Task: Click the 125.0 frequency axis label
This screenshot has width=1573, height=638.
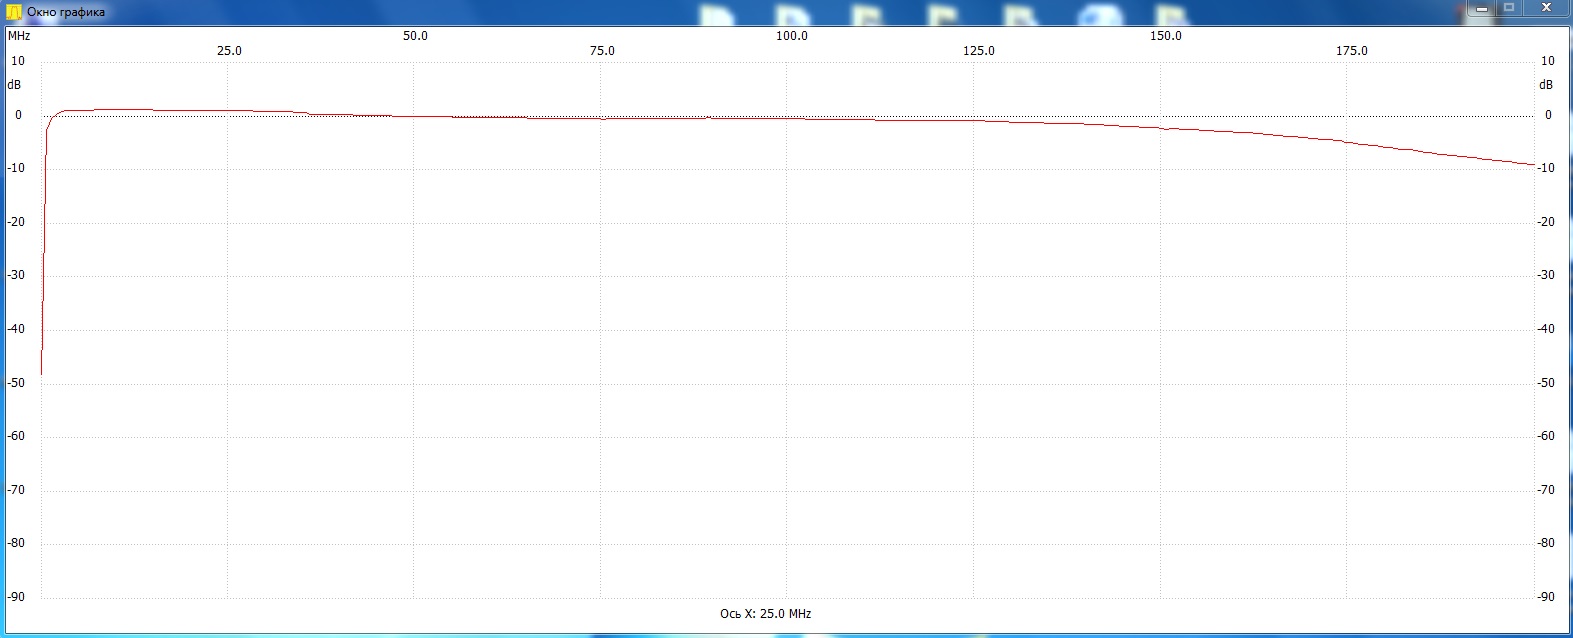Action: (x=979, y=51)
